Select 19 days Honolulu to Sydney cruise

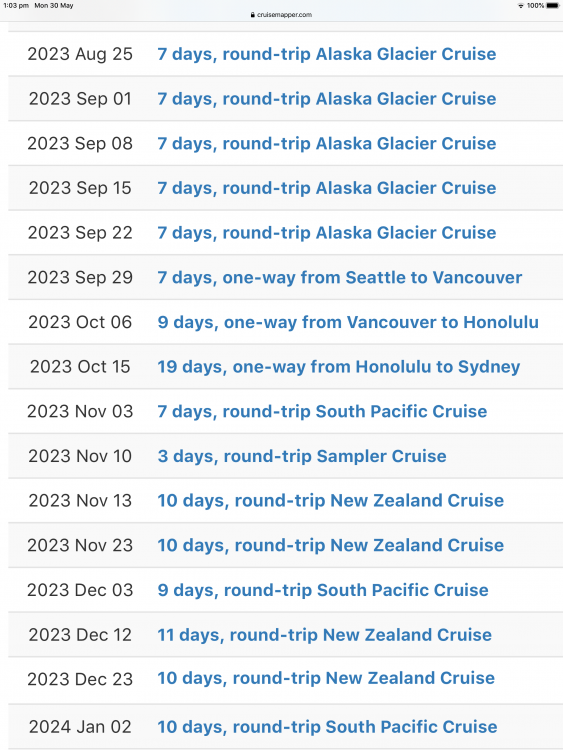[x=339, y=367]
